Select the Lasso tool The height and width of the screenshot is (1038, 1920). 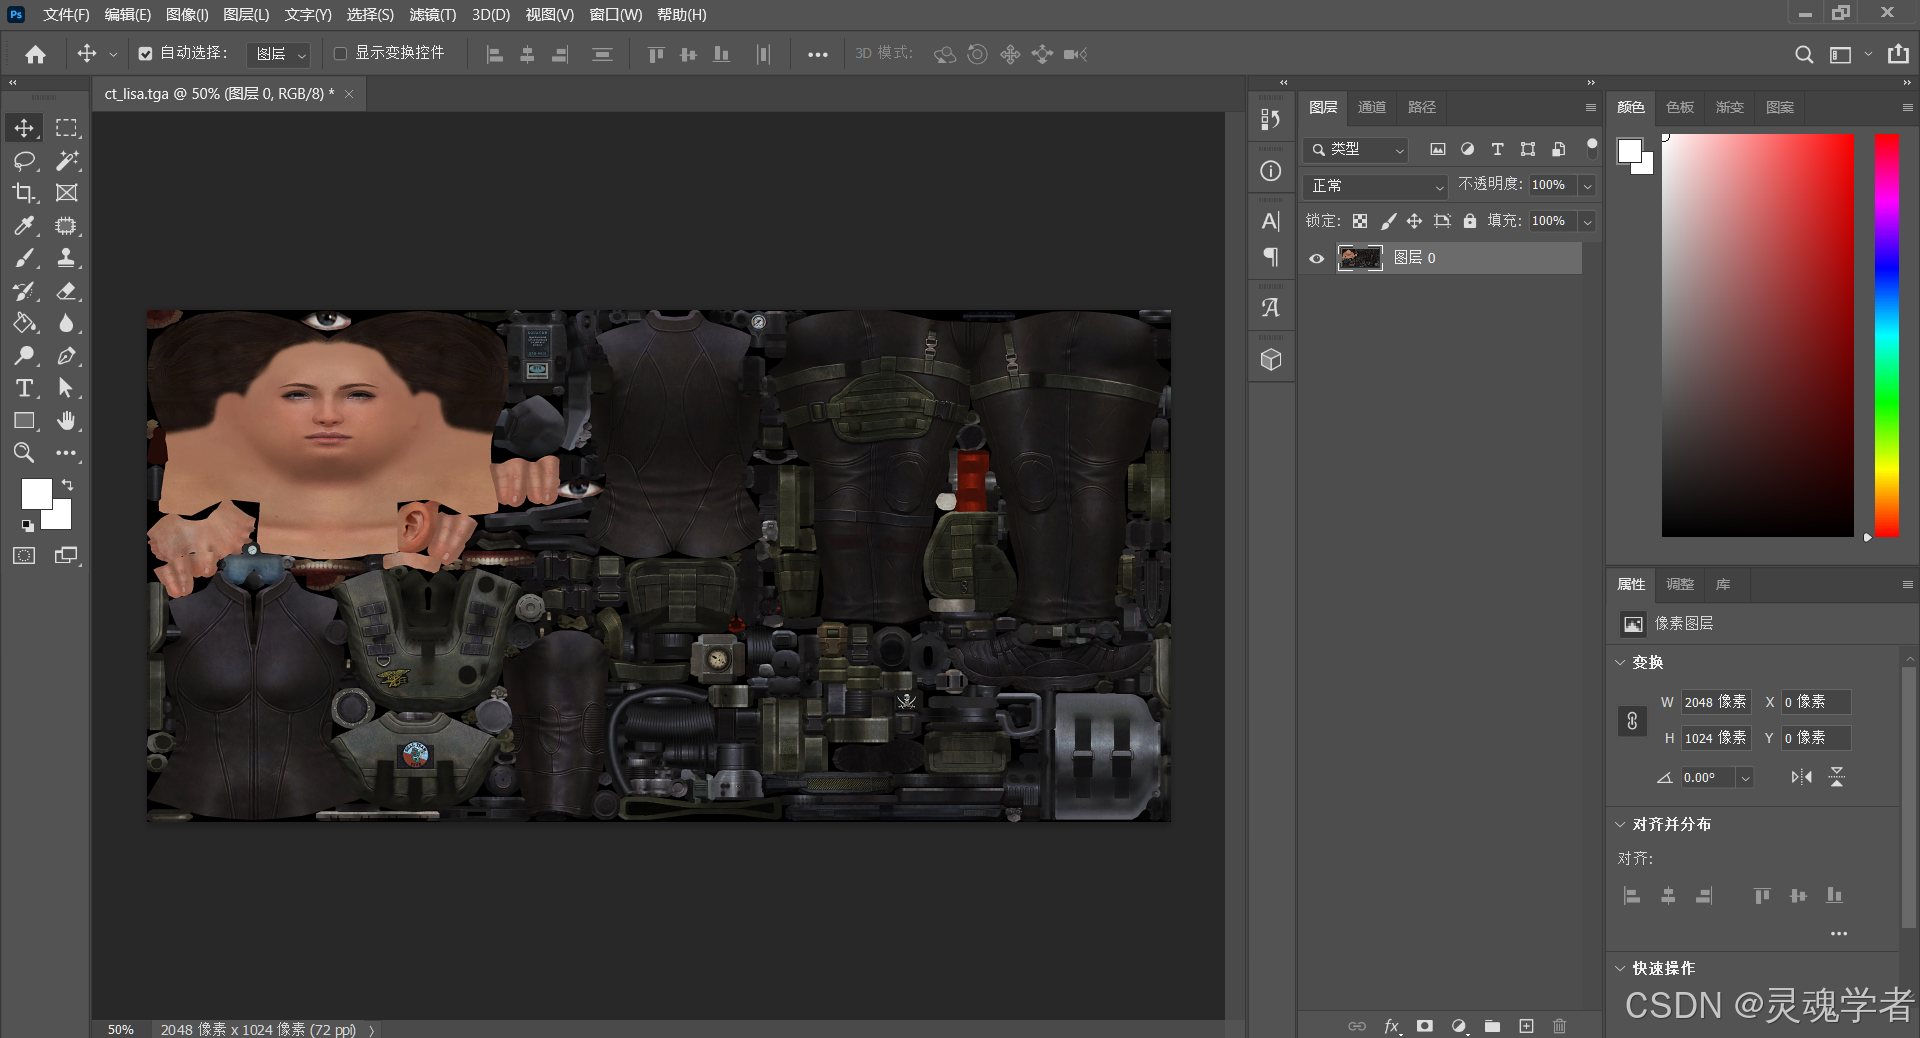[x=24, y=161]
